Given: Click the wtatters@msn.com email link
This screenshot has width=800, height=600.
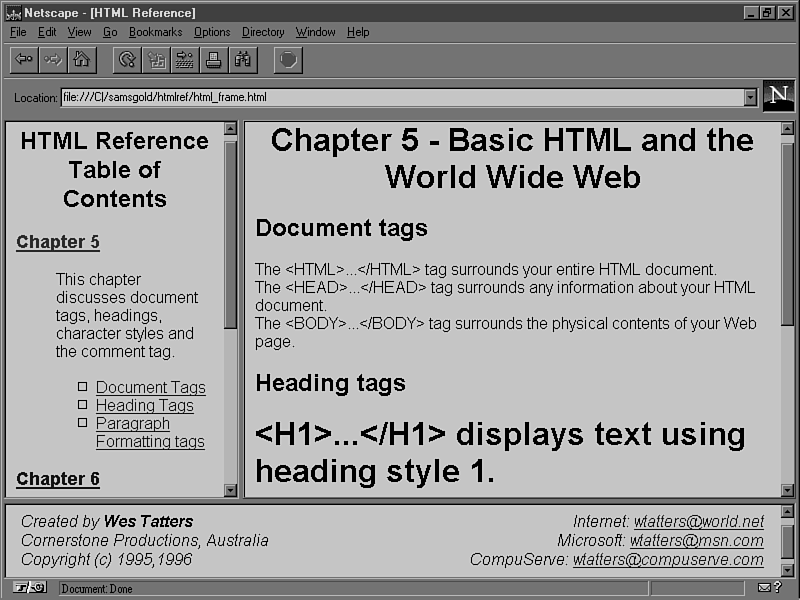Looking at the screenshot, I should tap(696, 540).
